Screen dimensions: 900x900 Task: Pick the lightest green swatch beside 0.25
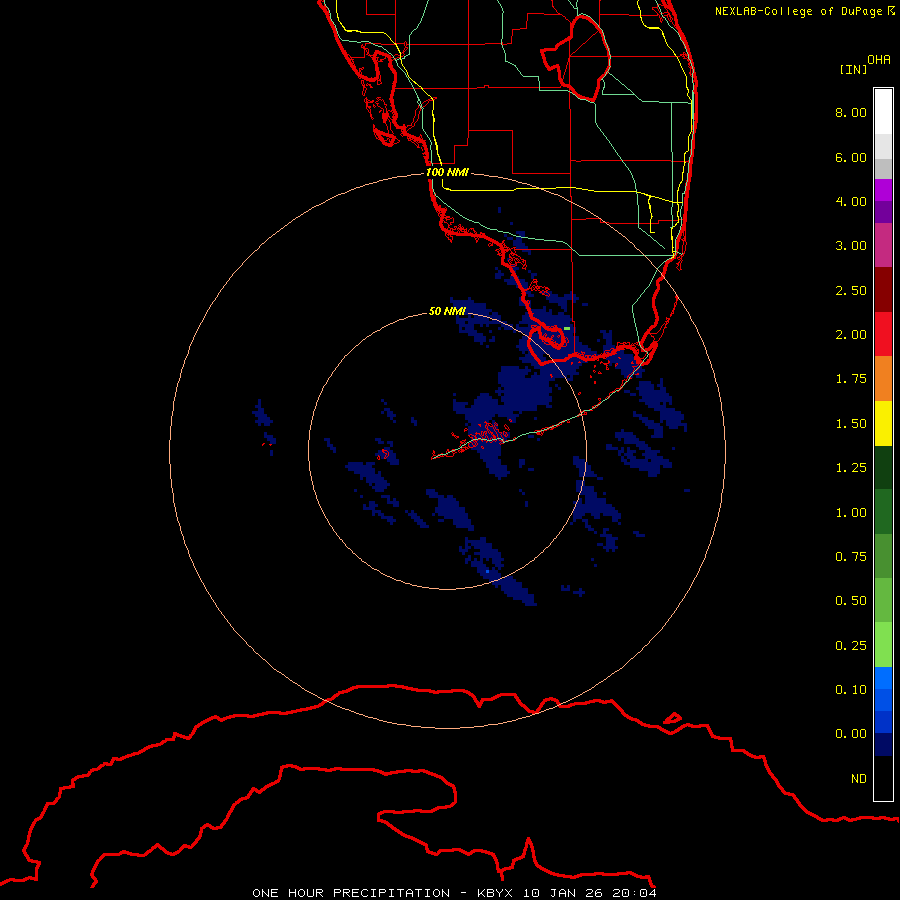883,645
